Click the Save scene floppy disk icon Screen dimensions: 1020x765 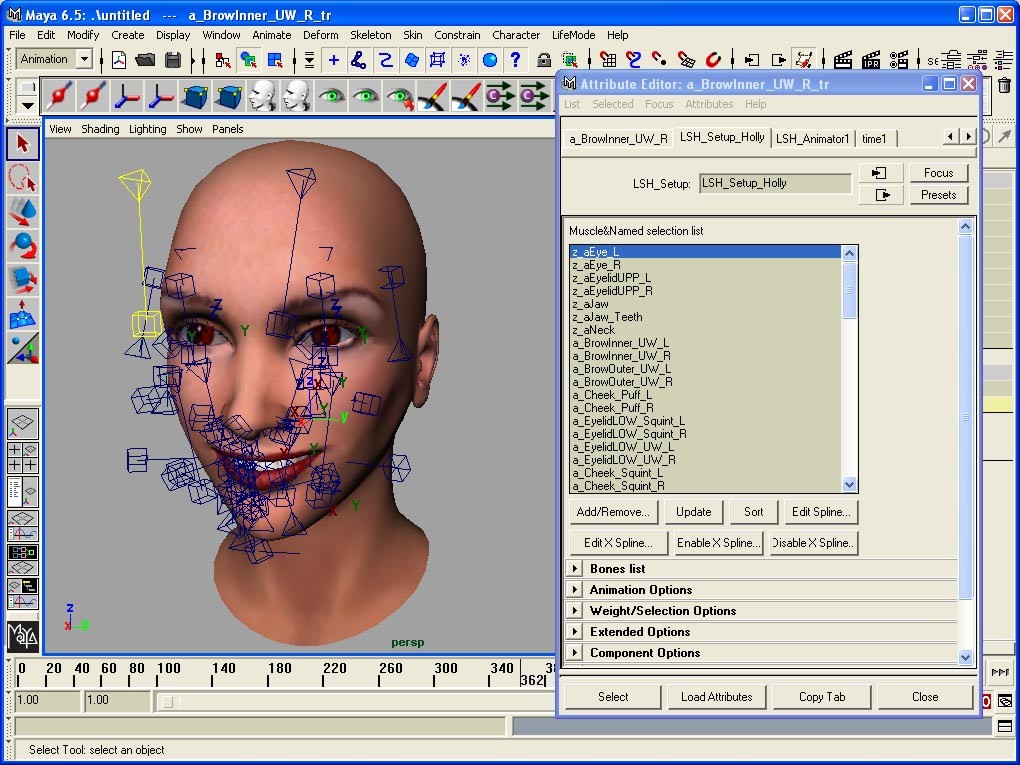coord(173,60)
